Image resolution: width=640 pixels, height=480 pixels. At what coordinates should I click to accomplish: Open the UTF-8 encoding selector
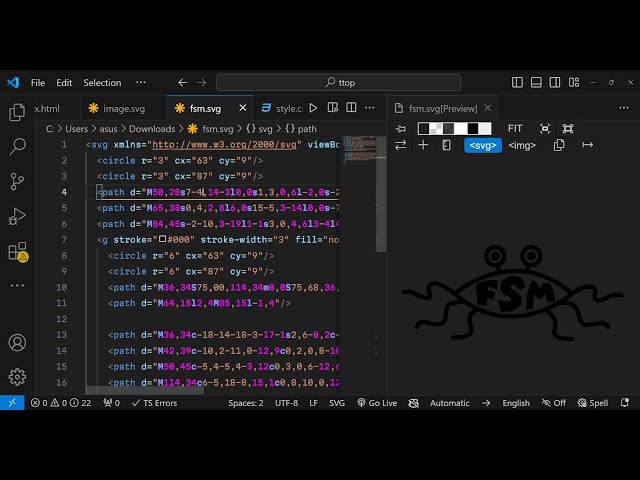tap(286, 403)
